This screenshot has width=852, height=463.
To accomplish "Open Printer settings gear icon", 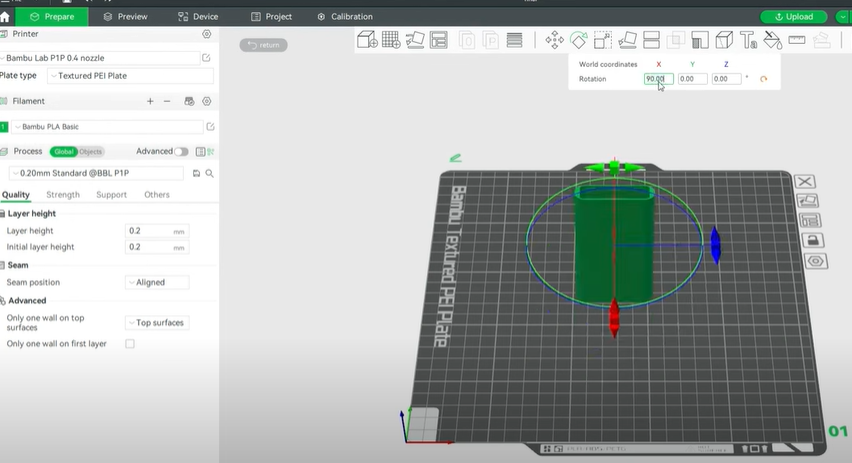I will point(206,34).
